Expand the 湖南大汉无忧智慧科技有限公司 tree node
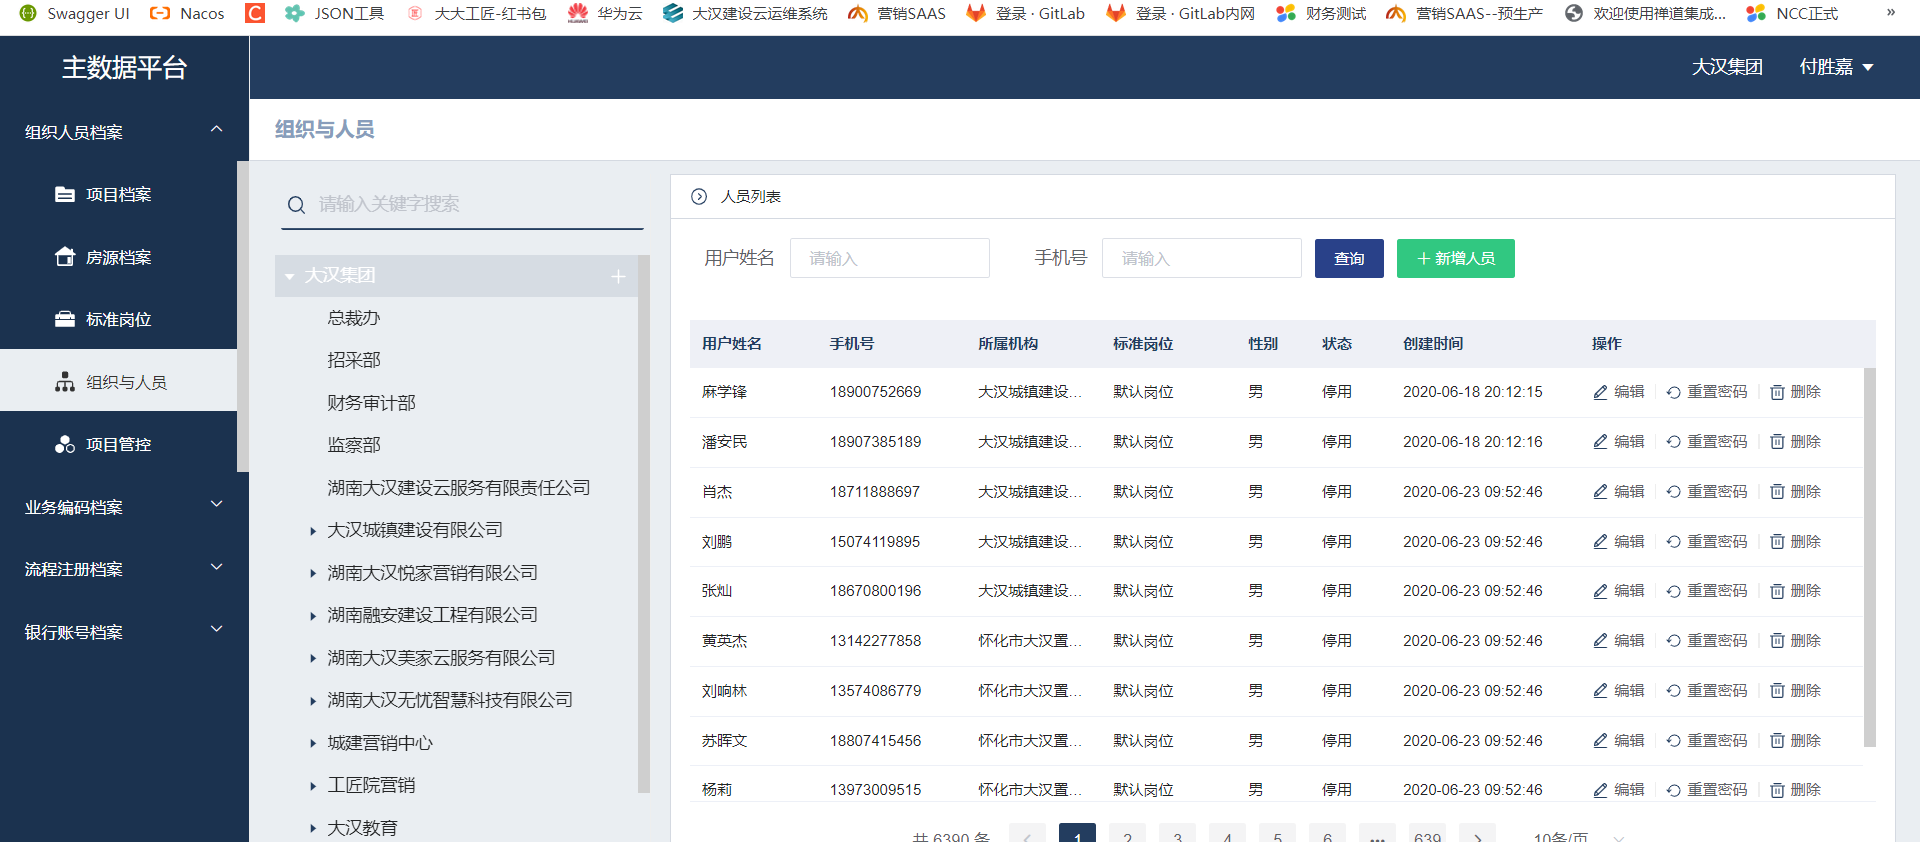The image size is (1920, 842). coord(313,701)
